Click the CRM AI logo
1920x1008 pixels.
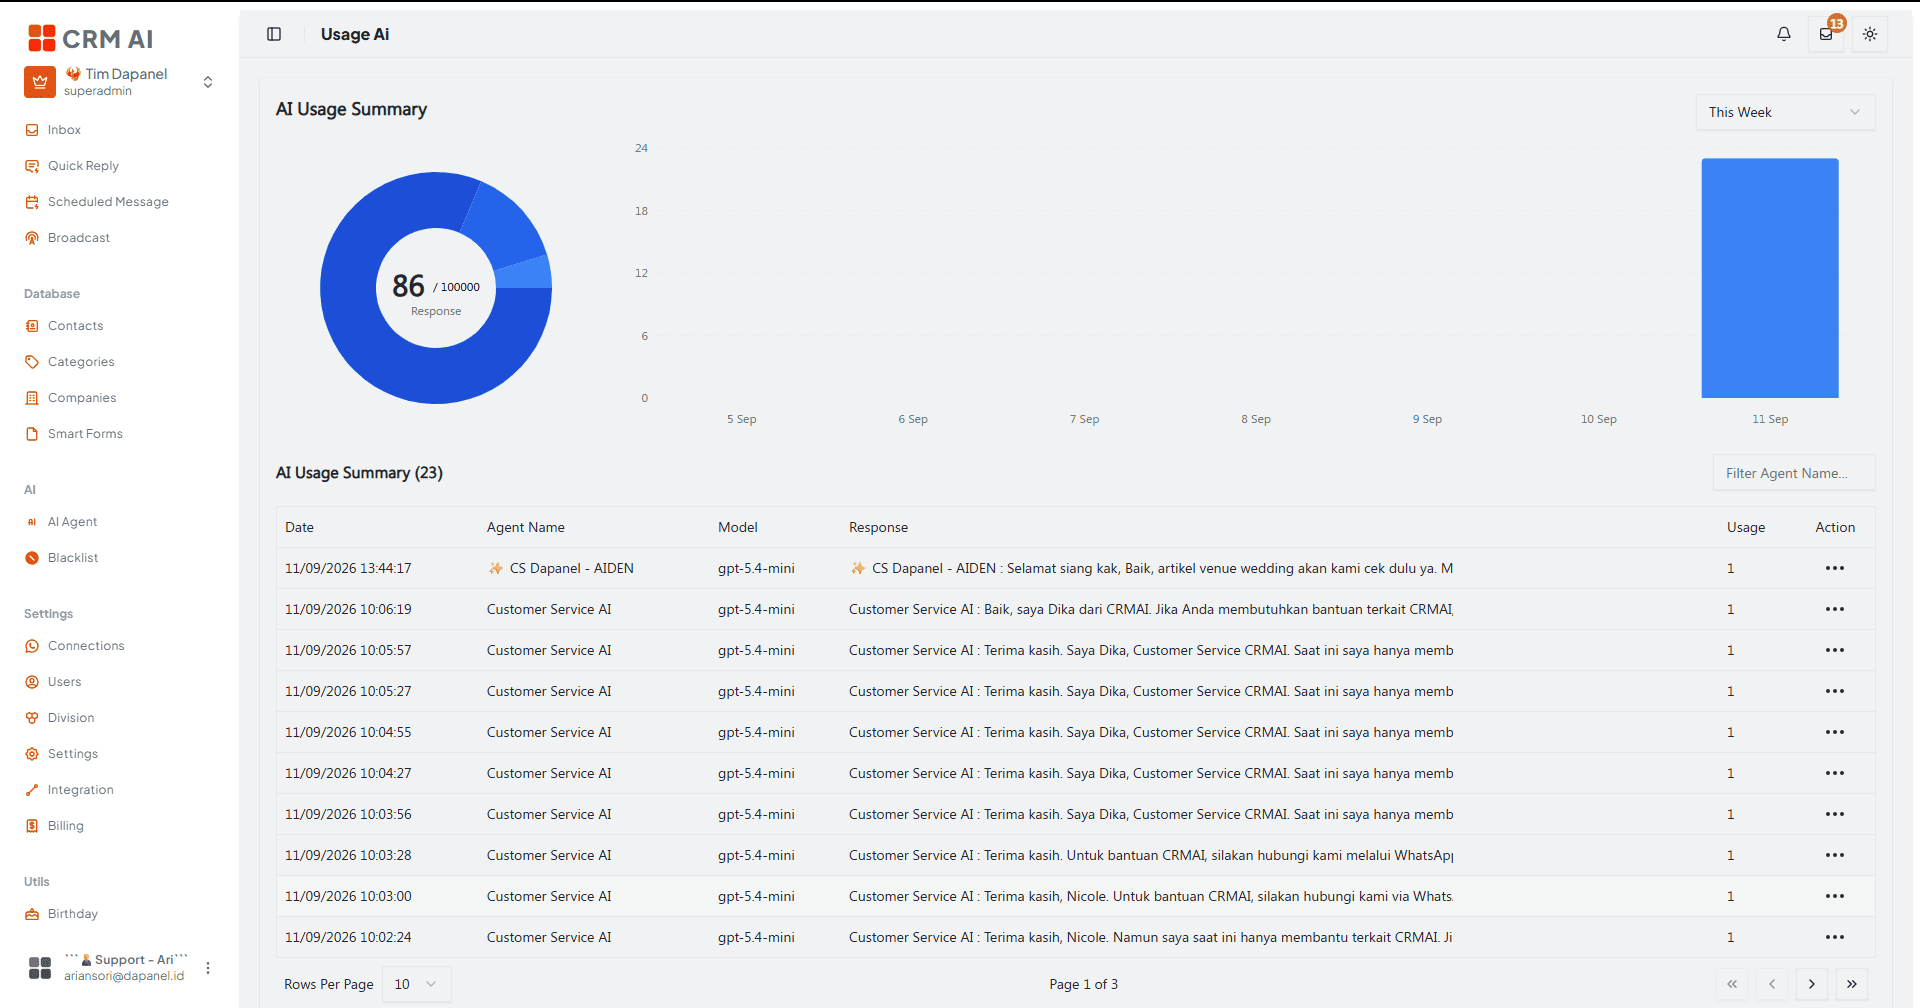pyautogui.click(x=91, y=38)
